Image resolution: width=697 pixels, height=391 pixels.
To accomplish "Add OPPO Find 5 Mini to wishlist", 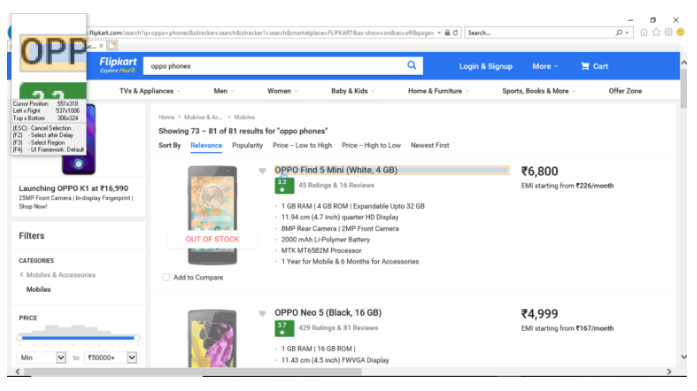I will click(262, 171).
